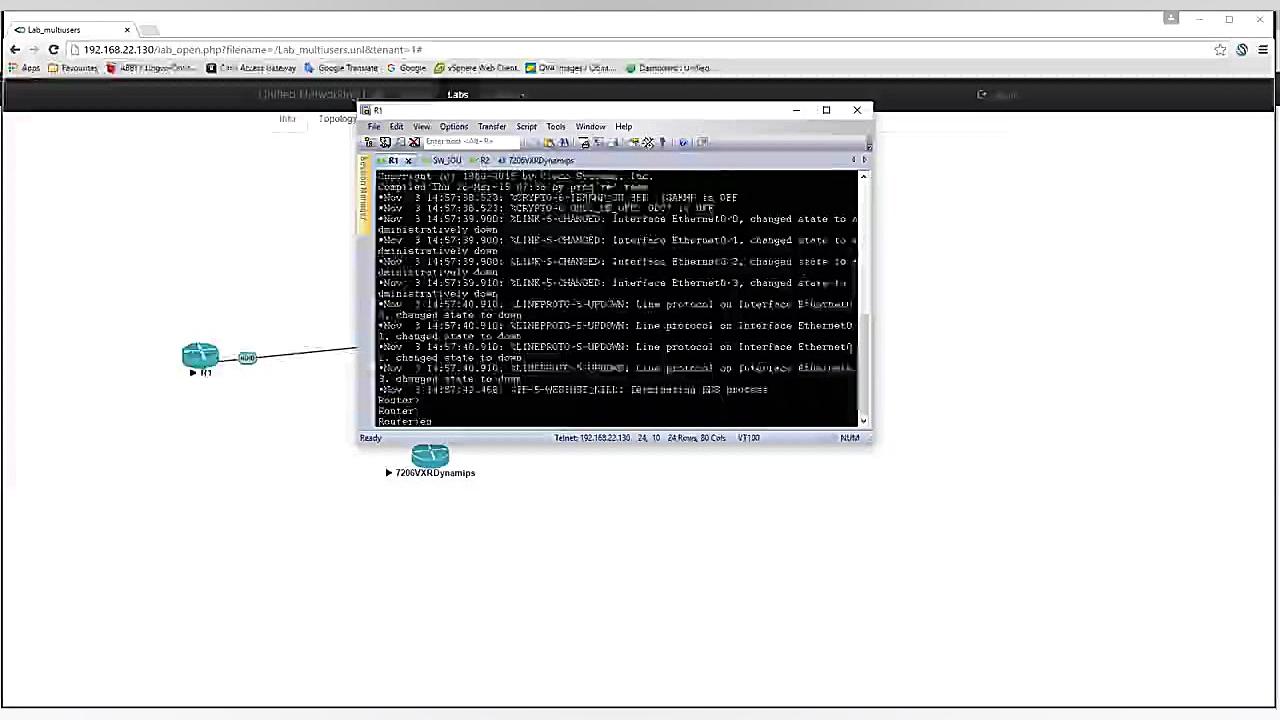Open the Labs menu in web page
1280x720 pixels.
[458, 95]
